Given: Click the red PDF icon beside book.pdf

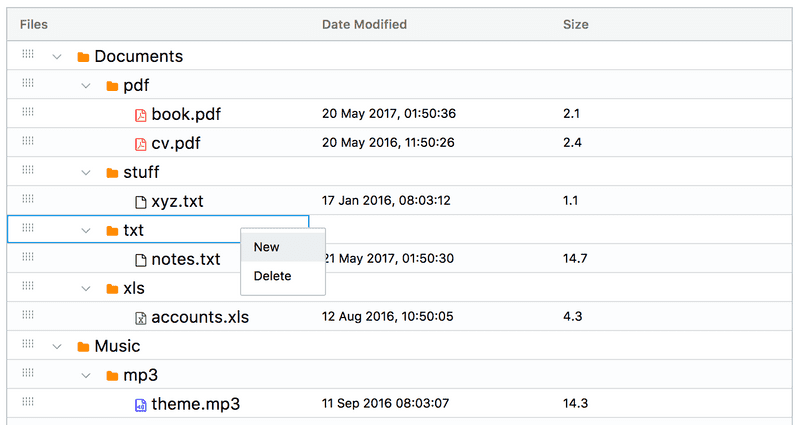Looking at the screenshot, I should tap(140, 115).
